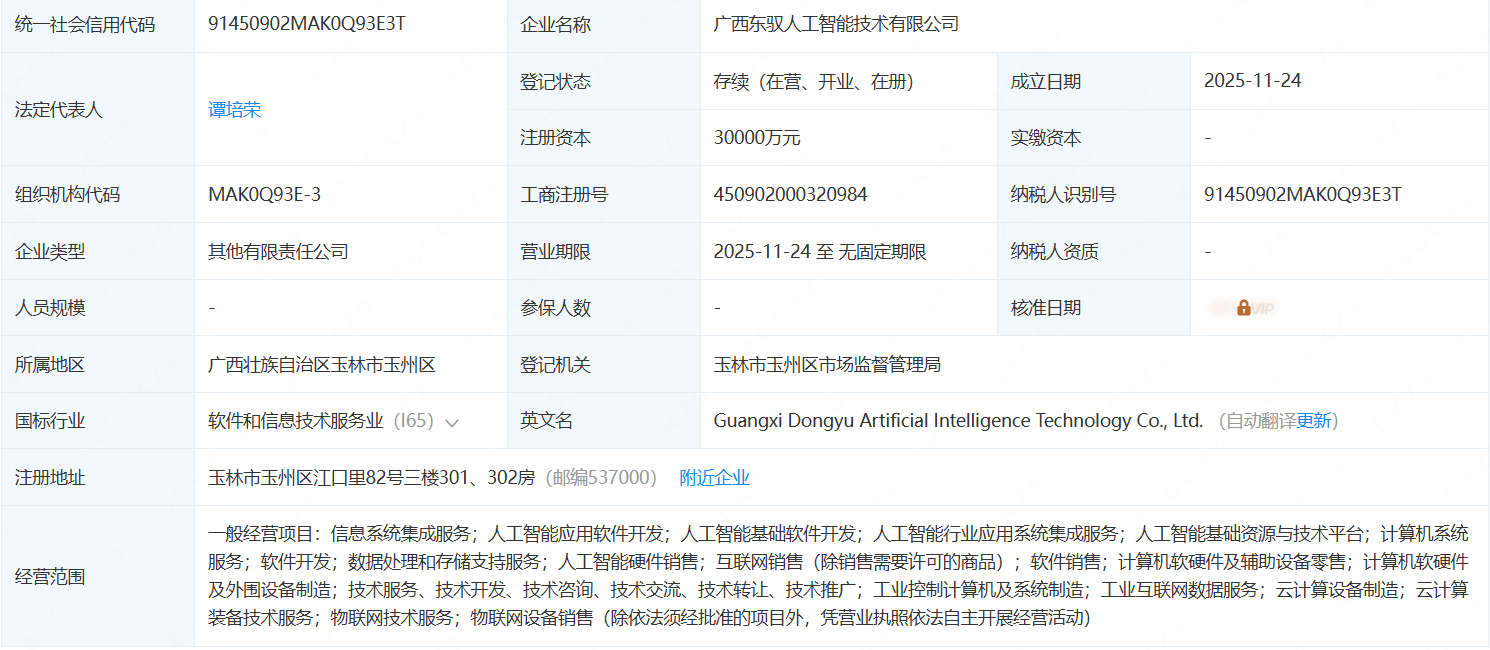
Task: Click the unified credit code 91450902MAK0Q93E3T value
Action: [306, 24]
